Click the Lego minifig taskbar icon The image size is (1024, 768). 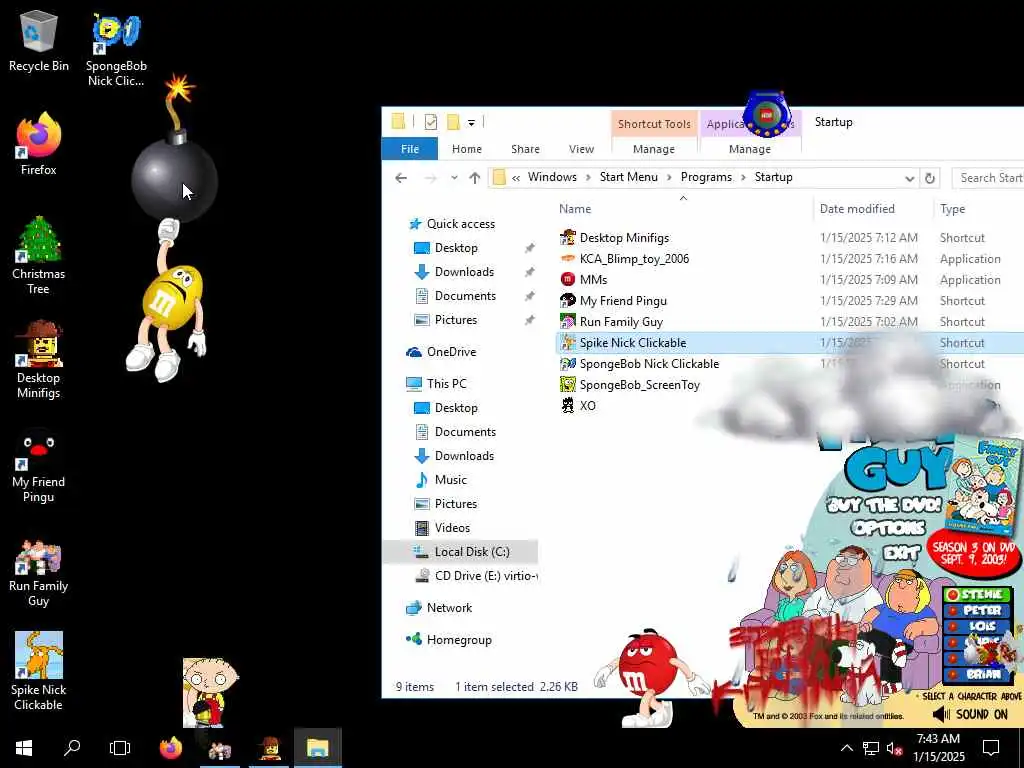tap(269, 748)
